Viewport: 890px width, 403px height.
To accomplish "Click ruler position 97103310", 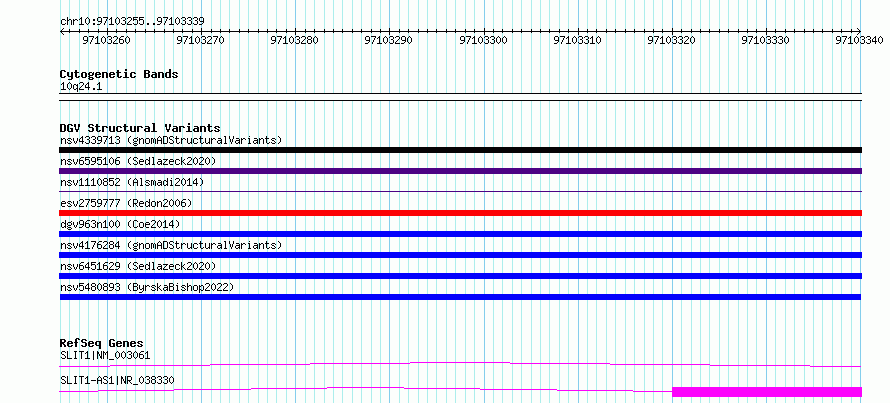I will point(578,40).
